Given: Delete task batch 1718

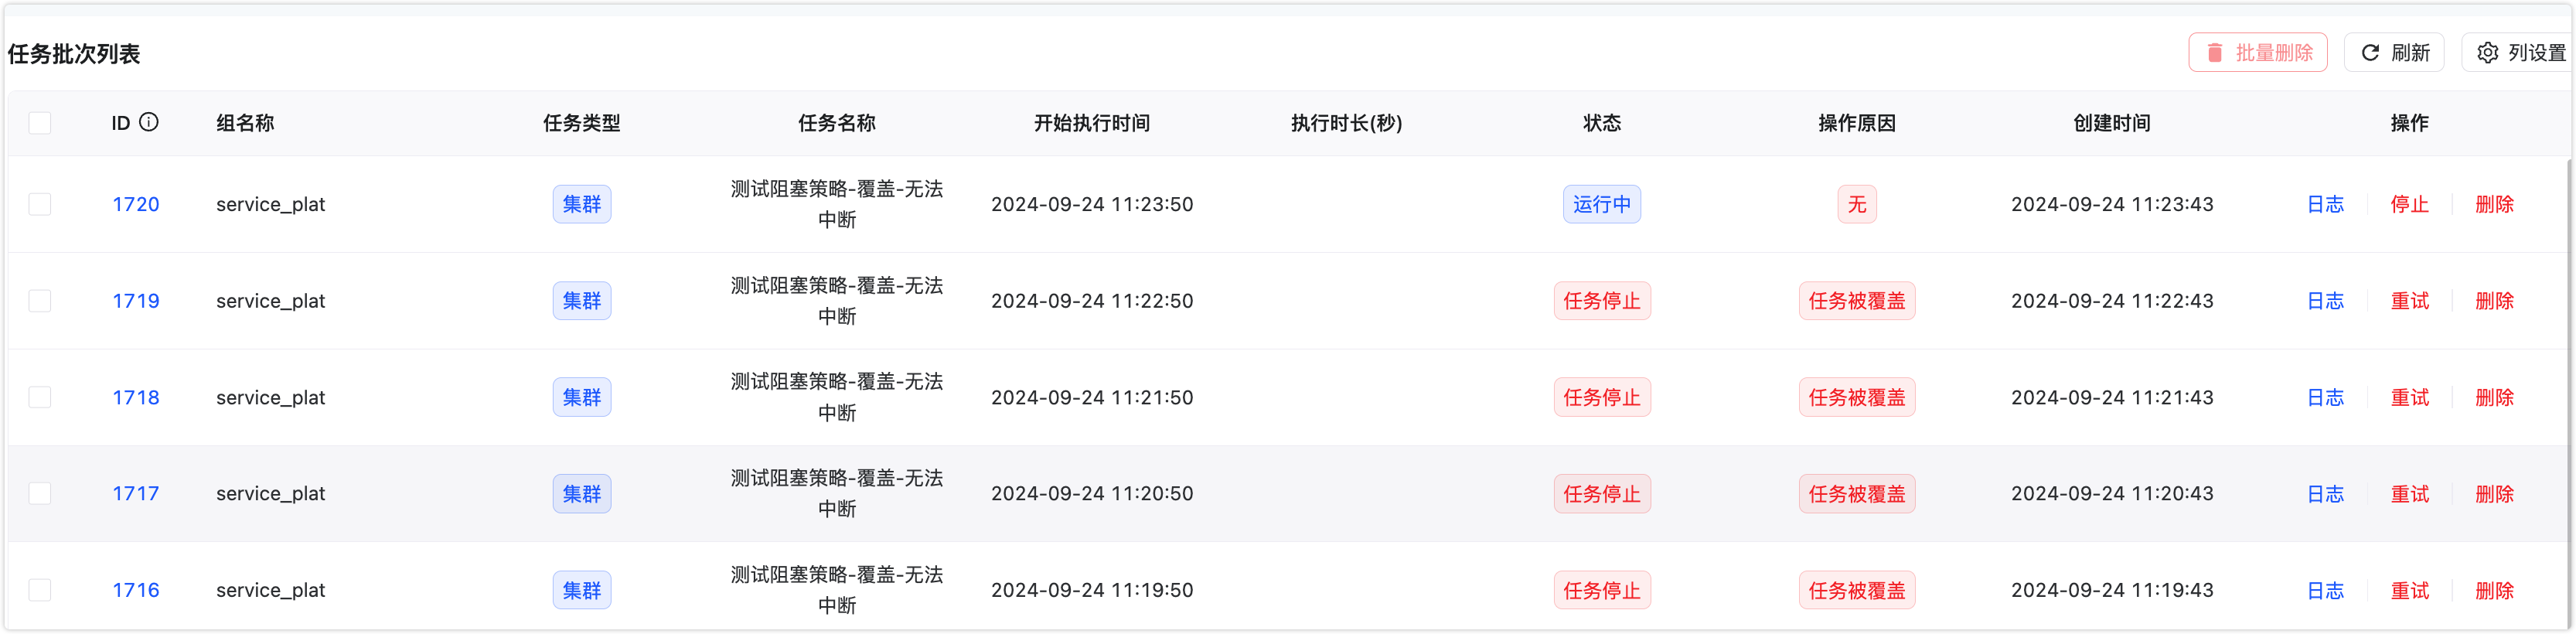Looking at the screenshot, I should click(2494, 397).
